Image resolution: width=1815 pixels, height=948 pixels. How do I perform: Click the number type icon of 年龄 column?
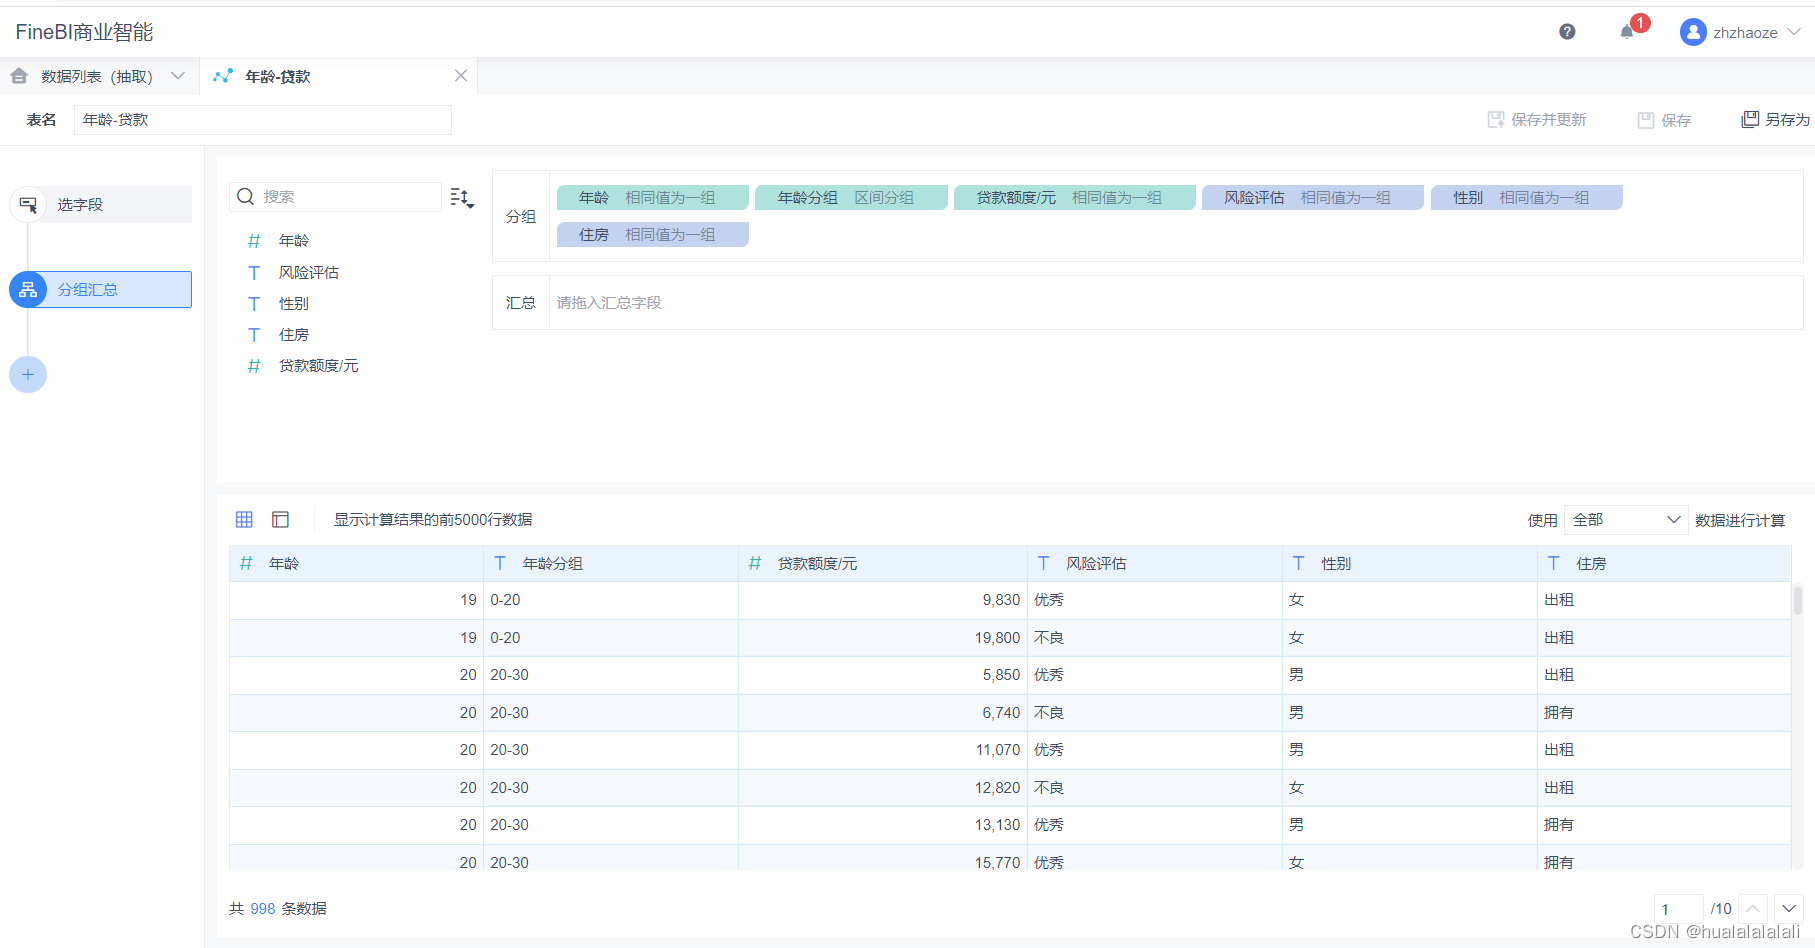[246, 564]
